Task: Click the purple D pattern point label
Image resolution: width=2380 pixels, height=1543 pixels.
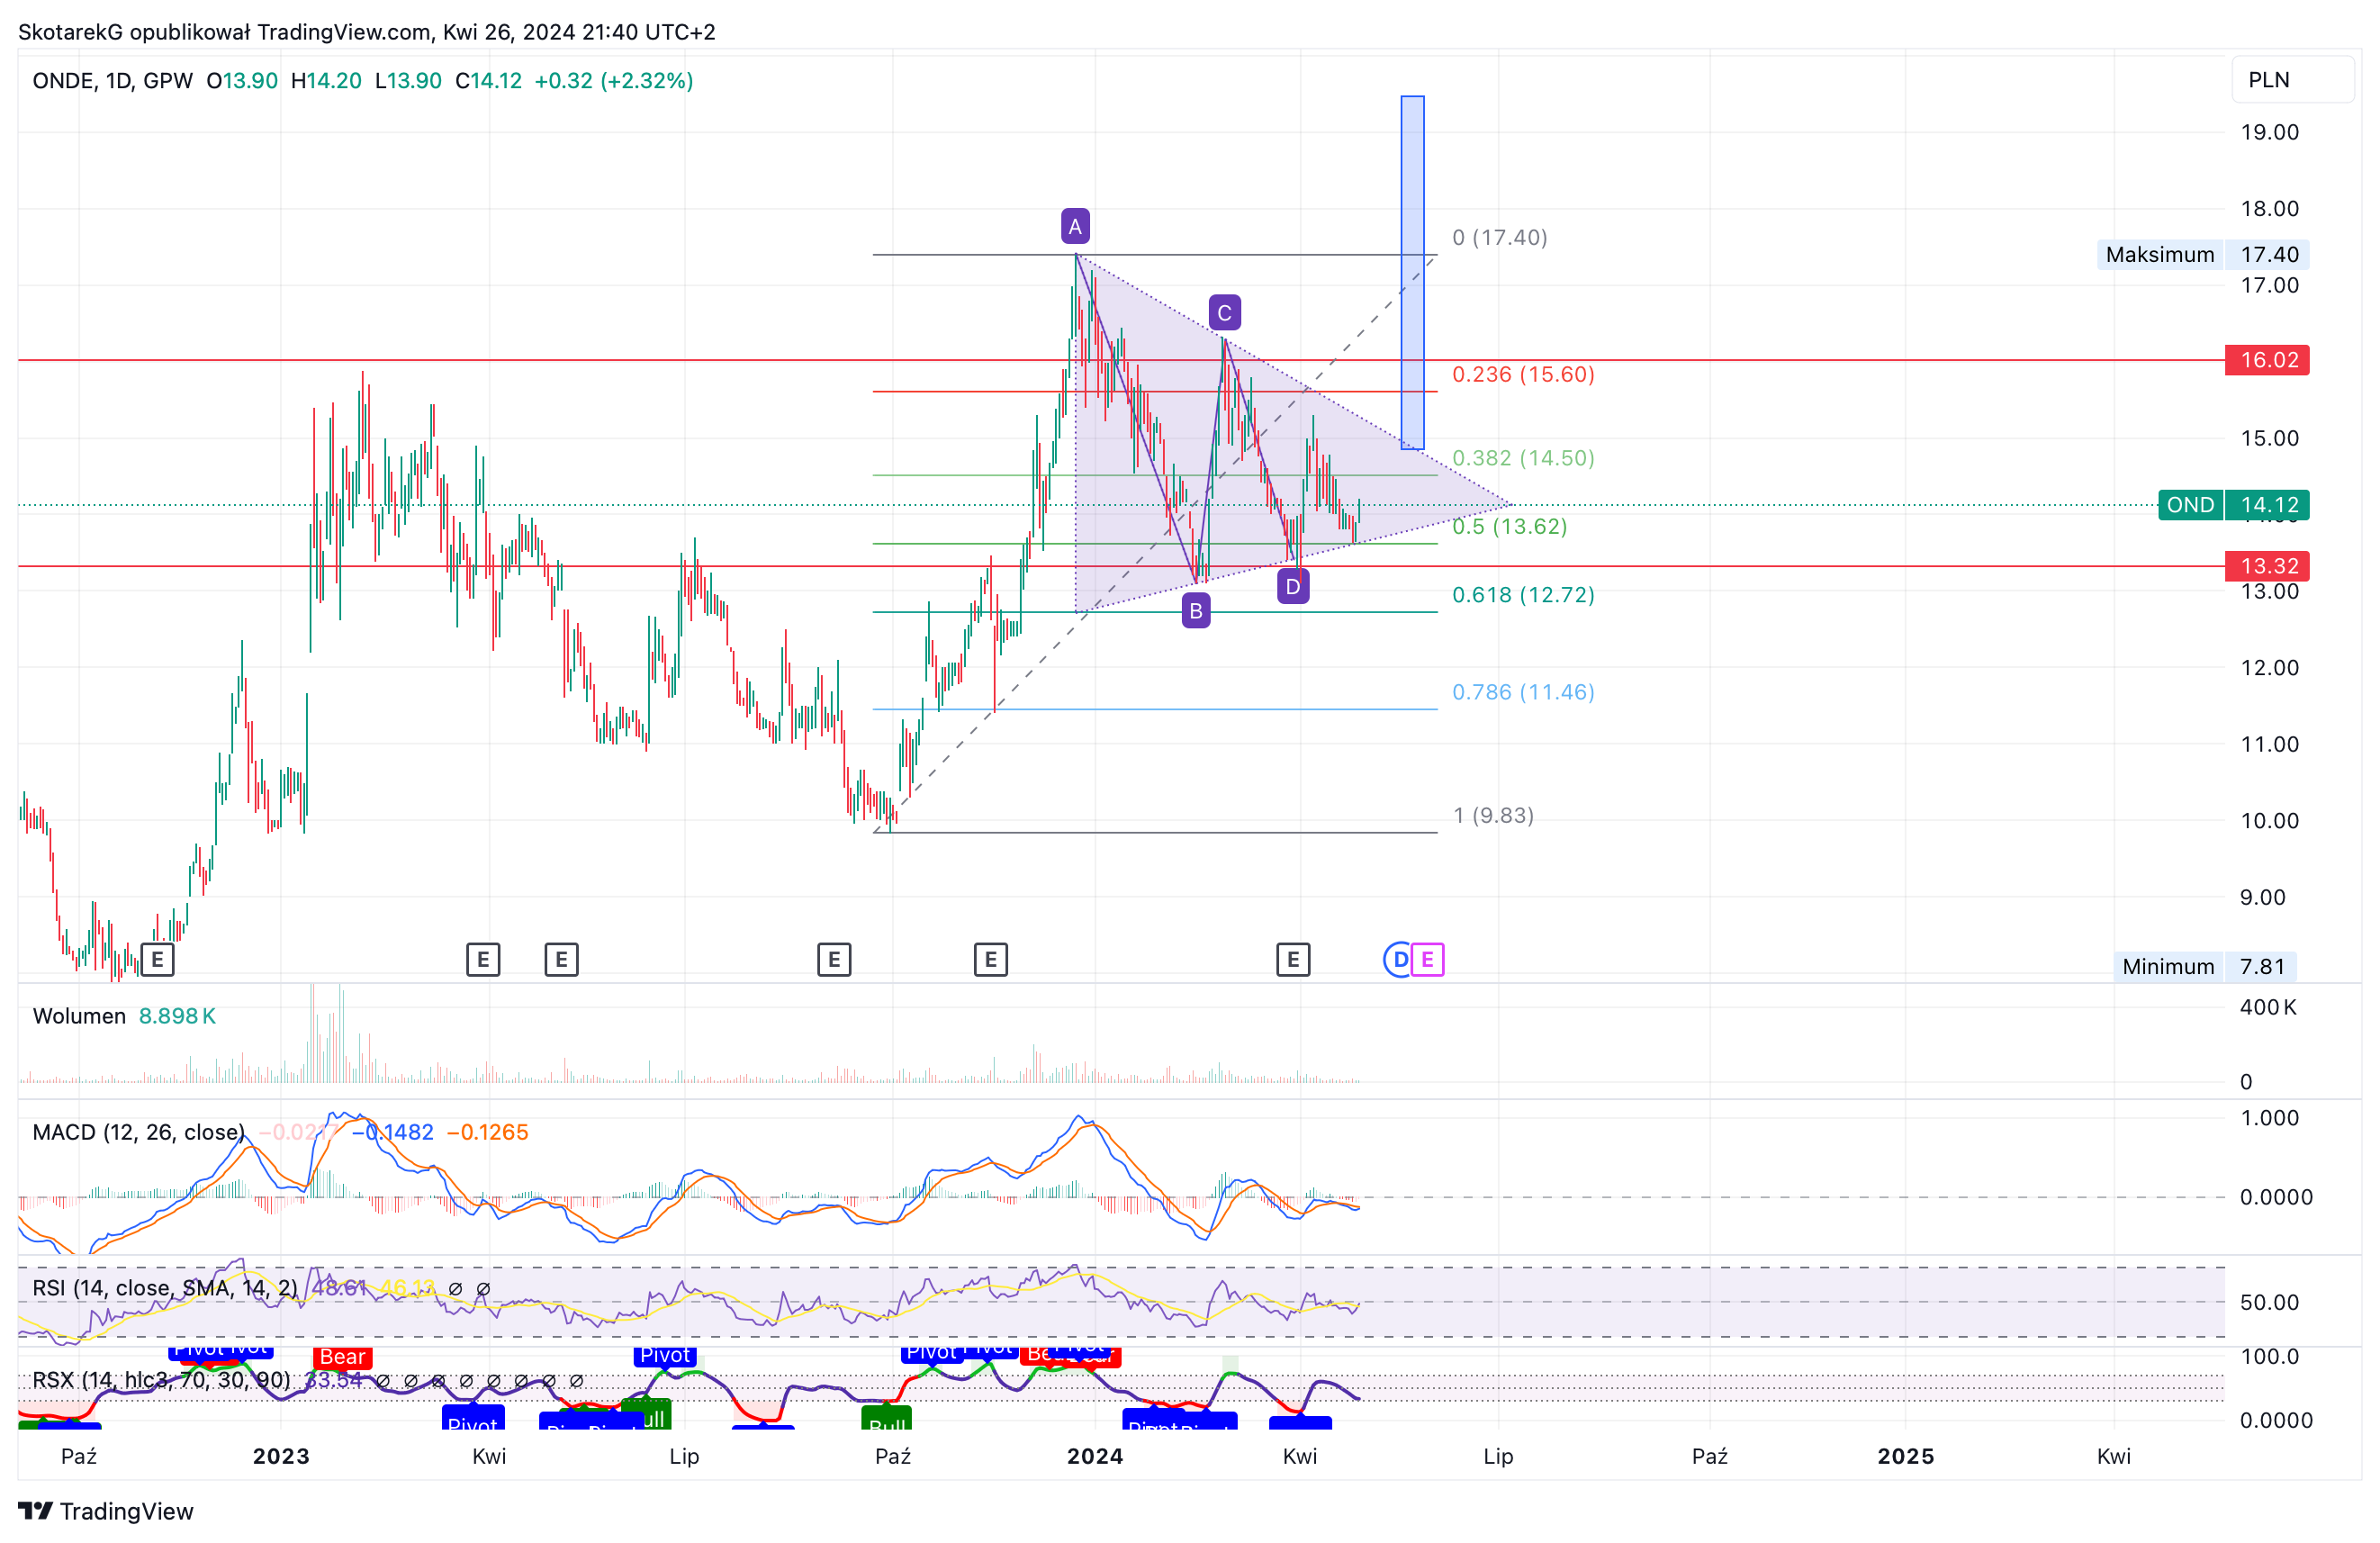Action: coord(1293,586)
